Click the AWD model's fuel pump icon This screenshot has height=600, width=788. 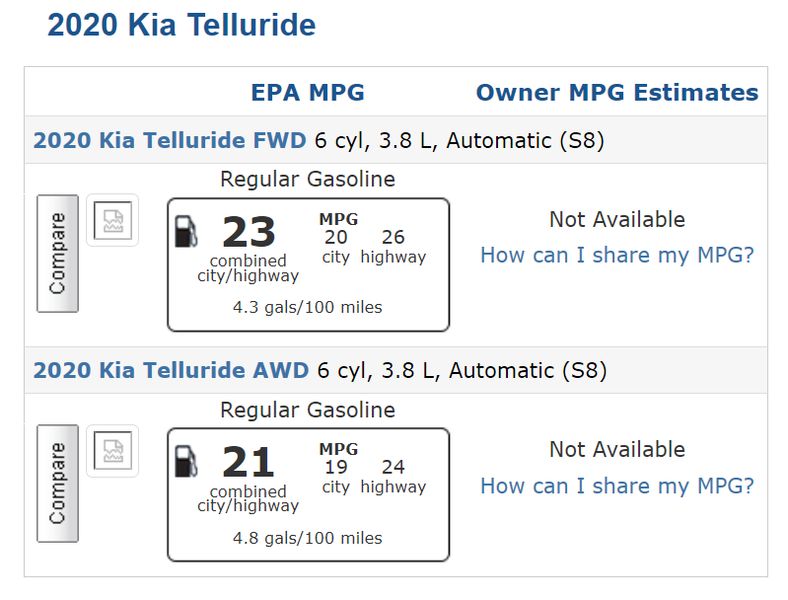coord(185,461)
